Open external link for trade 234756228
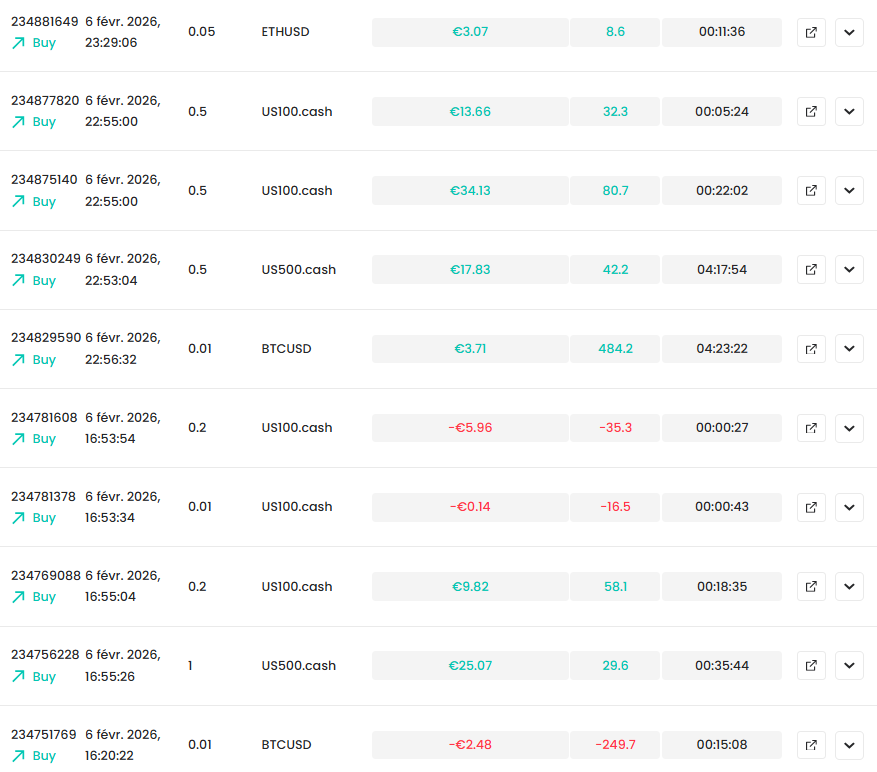Screen dimensions: 877x772 [811, 666]
